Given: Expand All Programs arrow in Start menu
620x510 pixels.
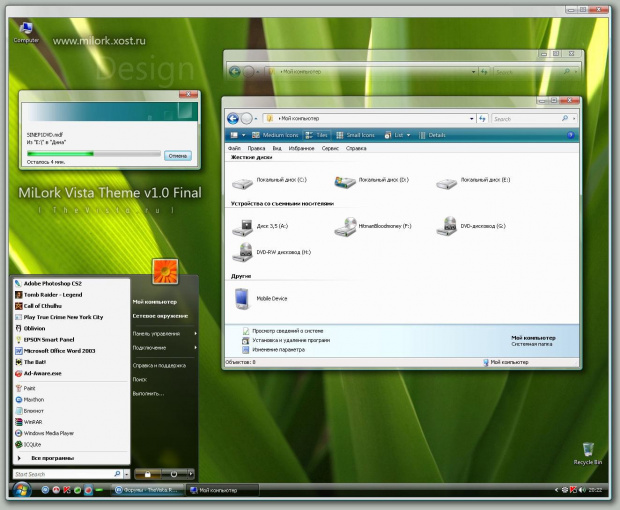Looking at the screenshot, I should pyautogui.click(x=19, y=458).
